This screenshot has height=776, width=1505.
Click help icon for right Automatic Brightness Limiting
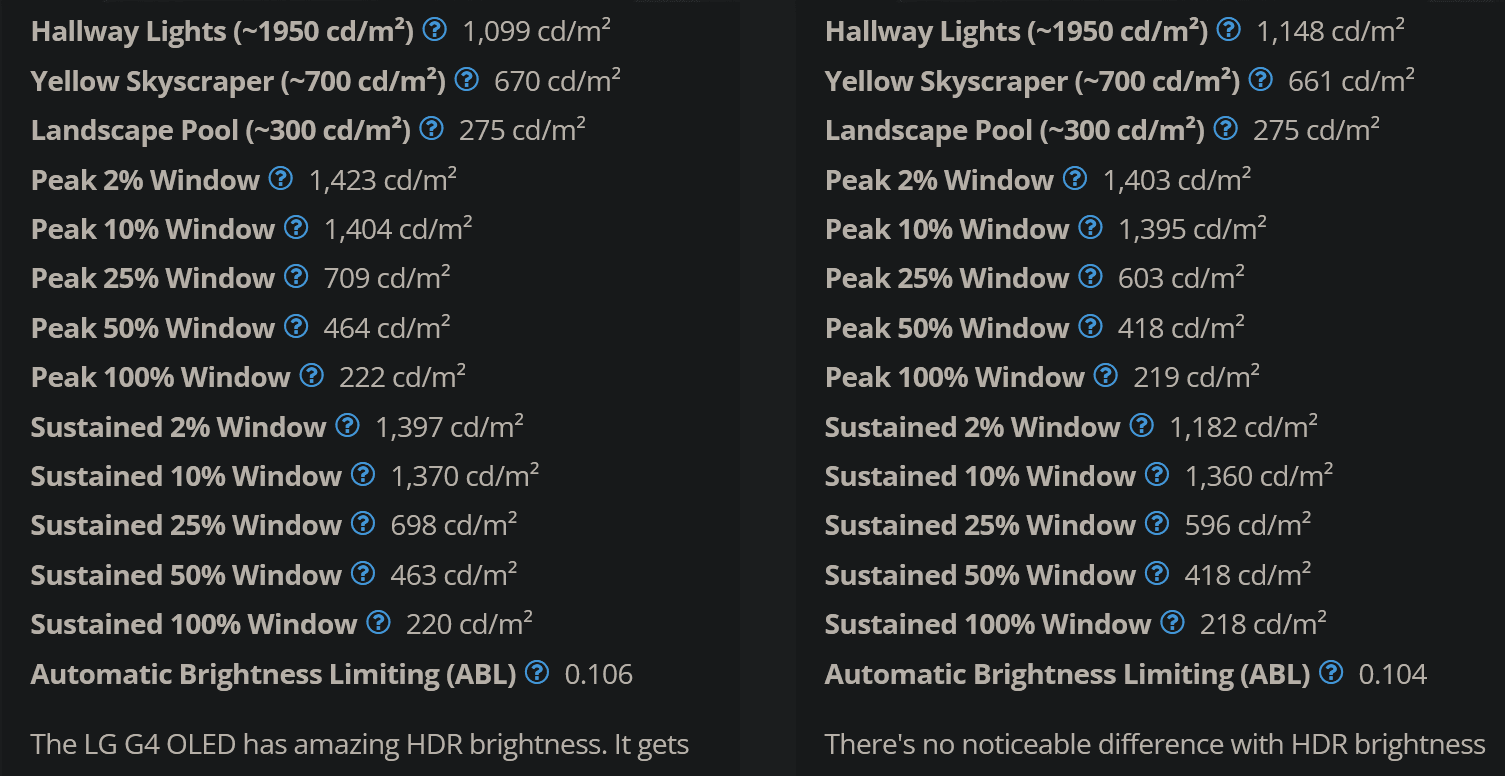1331,673
